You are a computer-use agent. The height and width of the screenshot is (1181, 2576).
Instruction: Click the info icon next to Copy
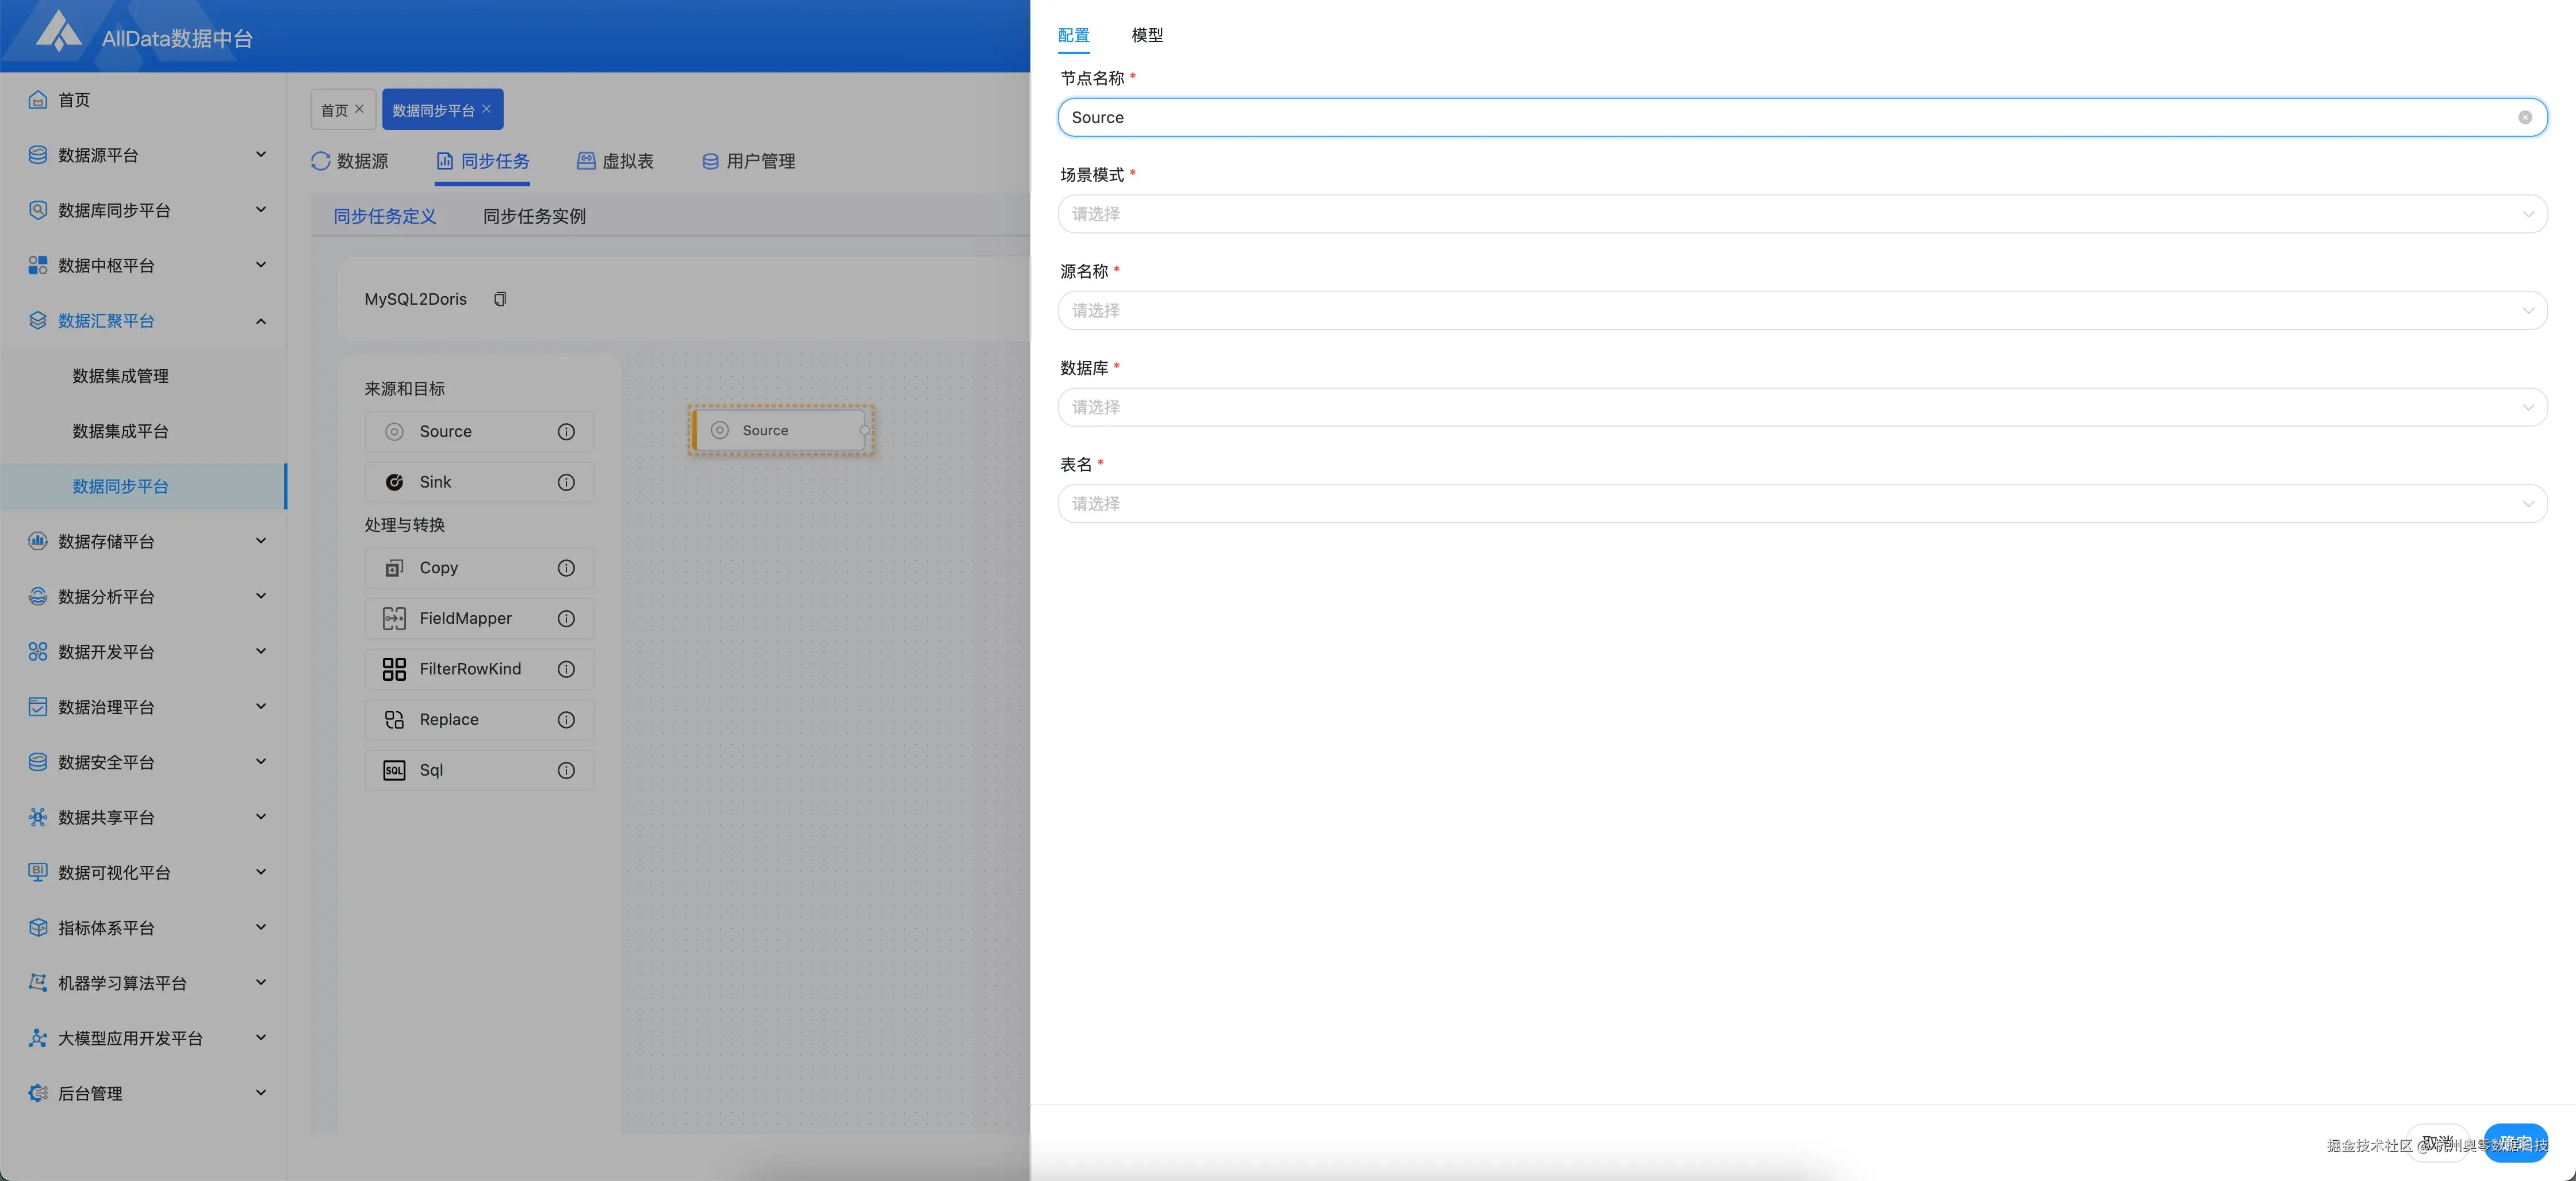pos(566,568)
